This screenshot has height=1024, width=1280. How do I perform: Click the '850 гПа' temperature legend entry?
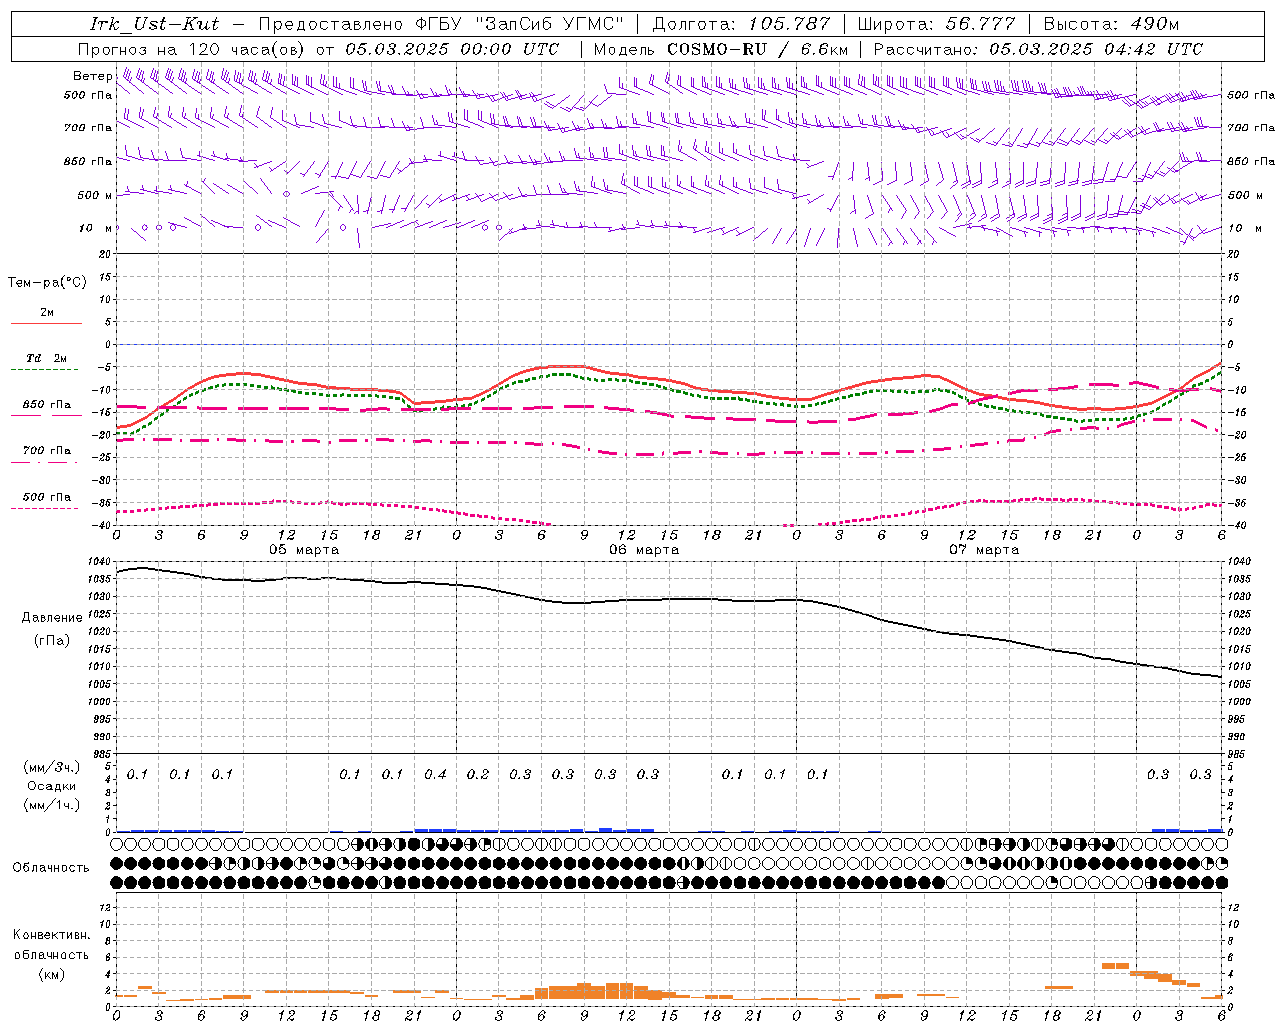(x=47, y=405)
